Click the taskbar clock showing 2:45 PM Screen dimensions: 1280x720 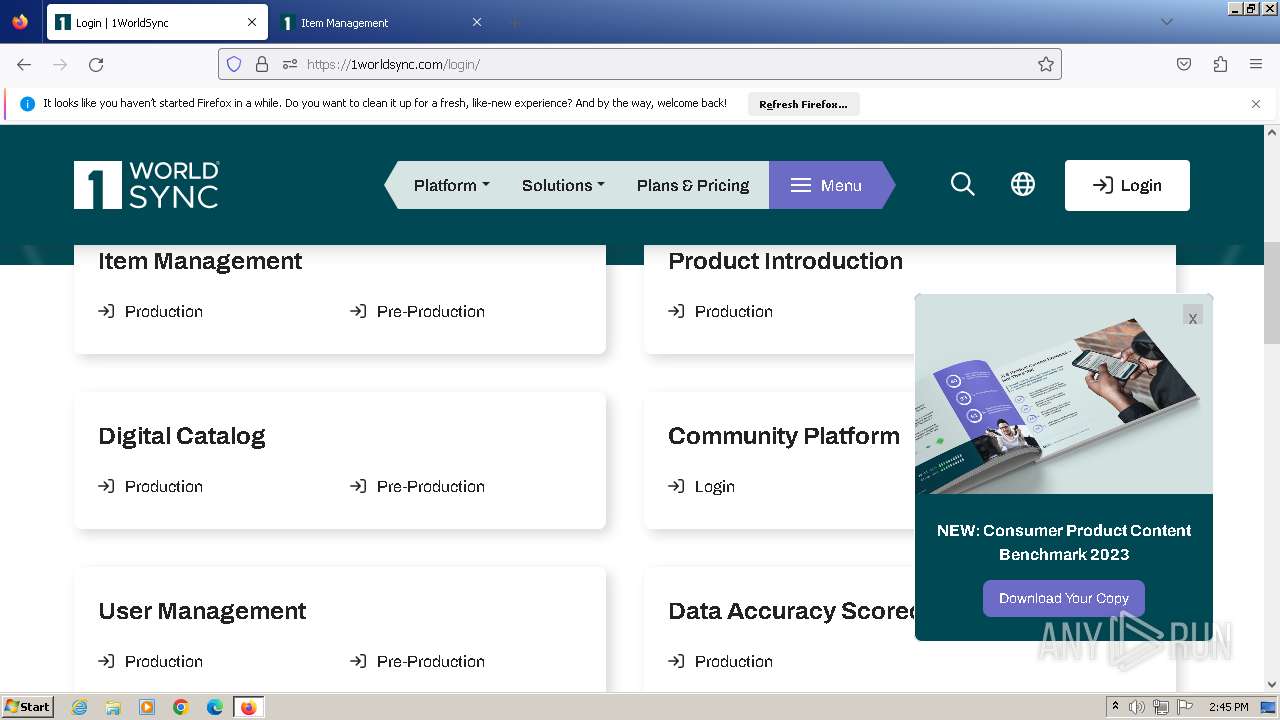pyautogui.click(x=1228, y=707)
